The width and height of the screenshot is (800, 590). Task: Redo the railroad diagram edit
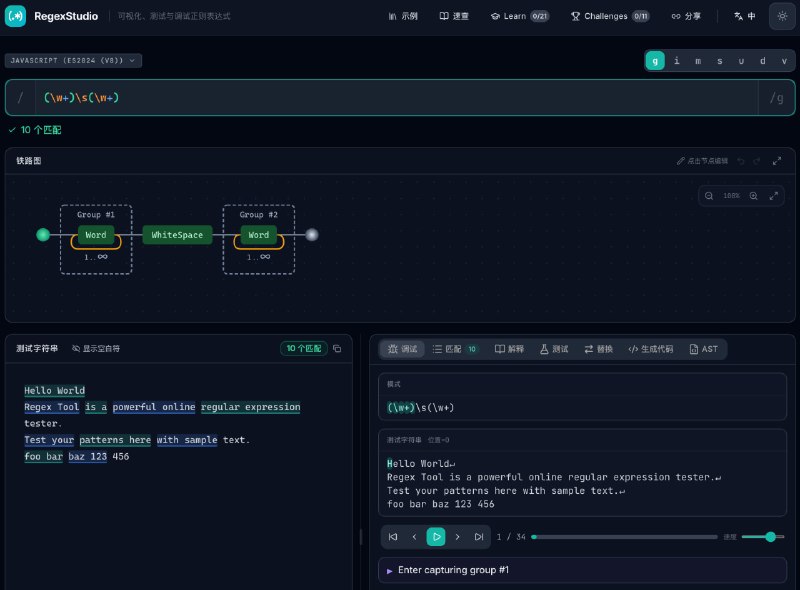[x=757, y=161]
